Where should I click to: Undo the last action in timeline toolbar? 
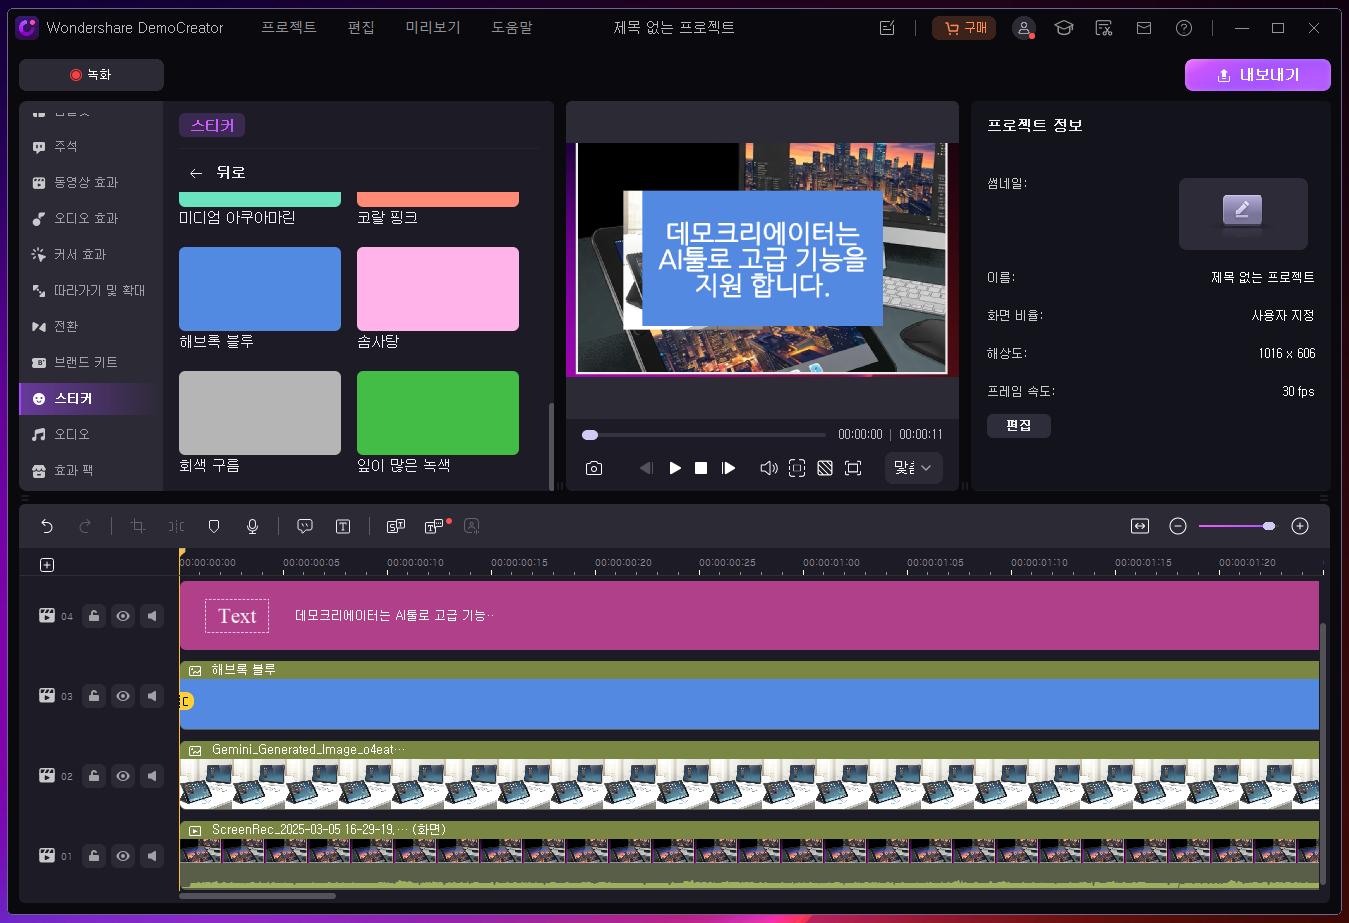pos(47,526)
